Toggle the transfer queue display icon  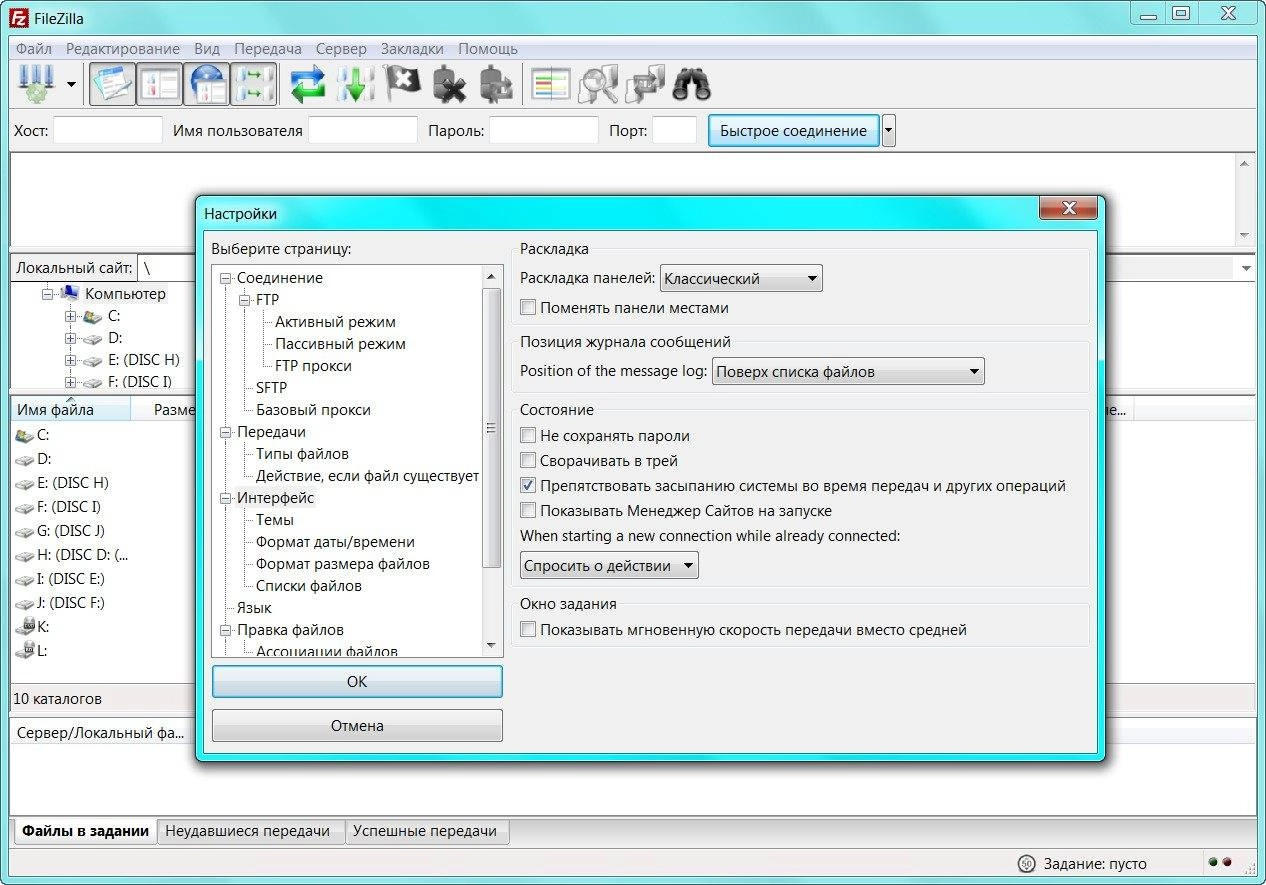pyautogui.click(x=253, y=84)
